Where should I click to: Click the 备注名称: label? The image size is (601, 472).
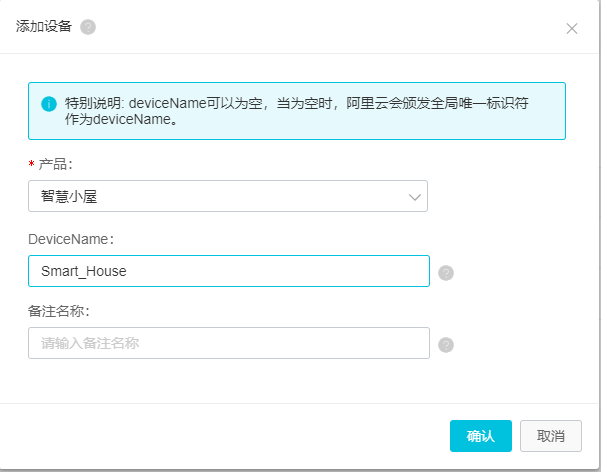pos(58,311)
